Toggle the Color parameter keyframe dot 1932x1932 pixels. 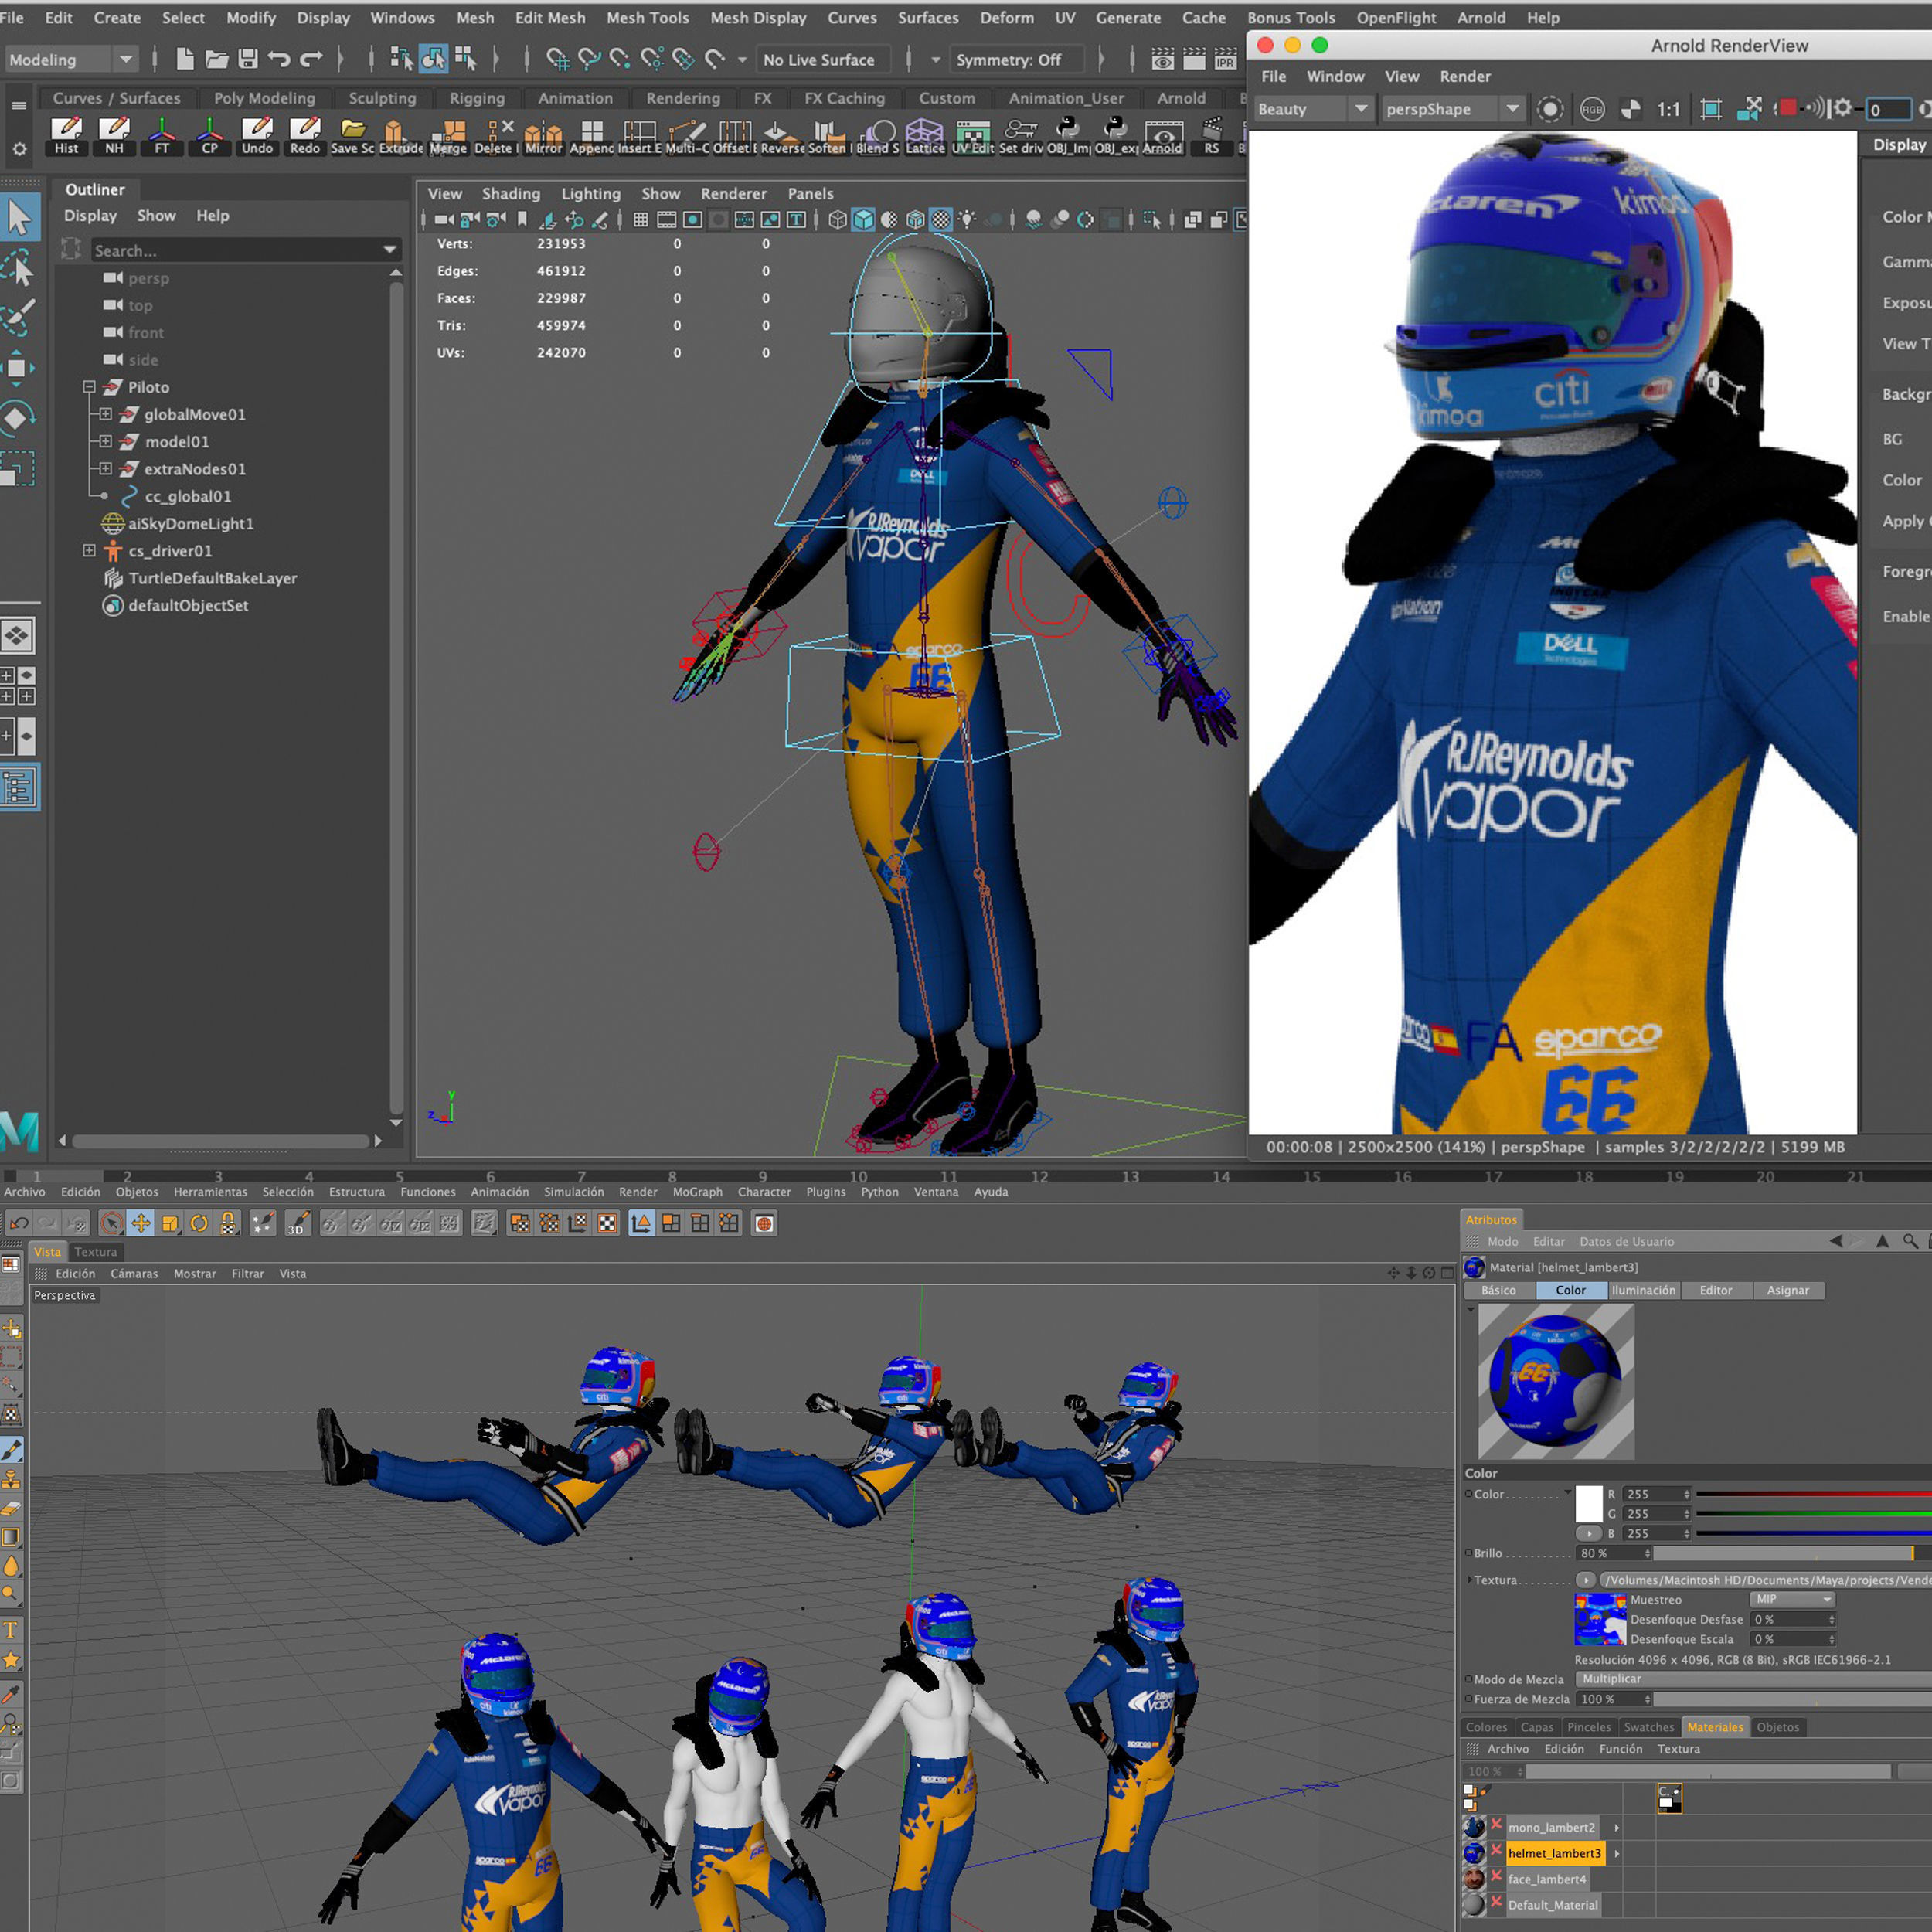[x=1469, y=1494]
